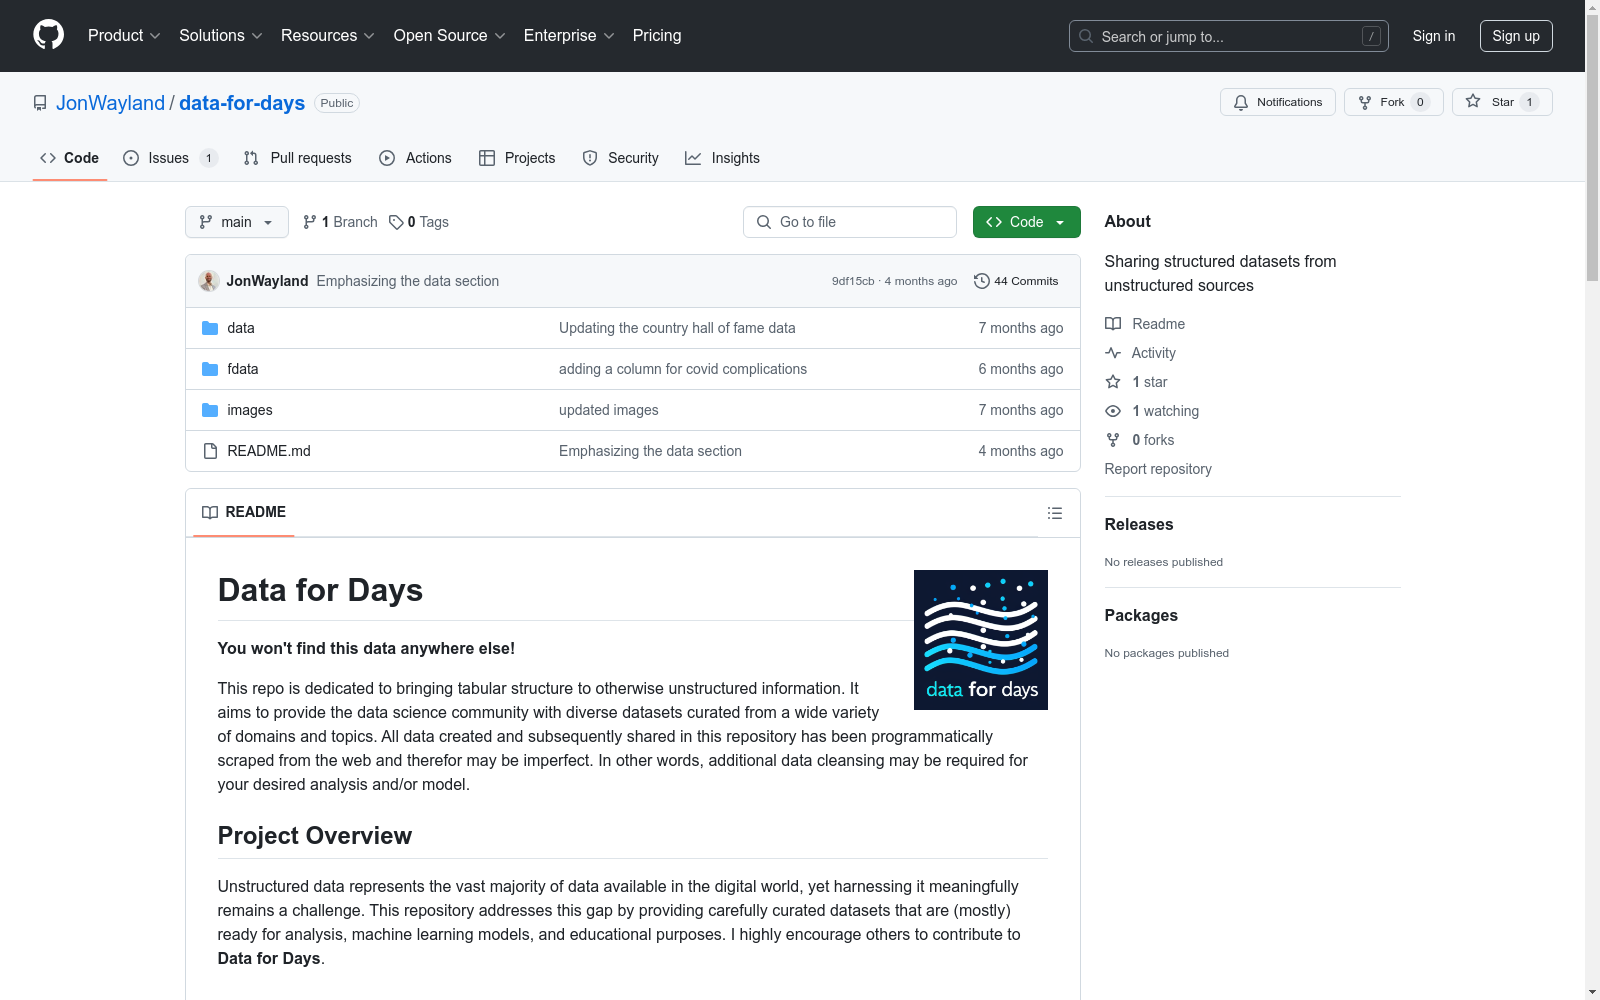1600x1000 pixels.
Task: Click the commit history clock icon
Action: [x=981, y=281]
